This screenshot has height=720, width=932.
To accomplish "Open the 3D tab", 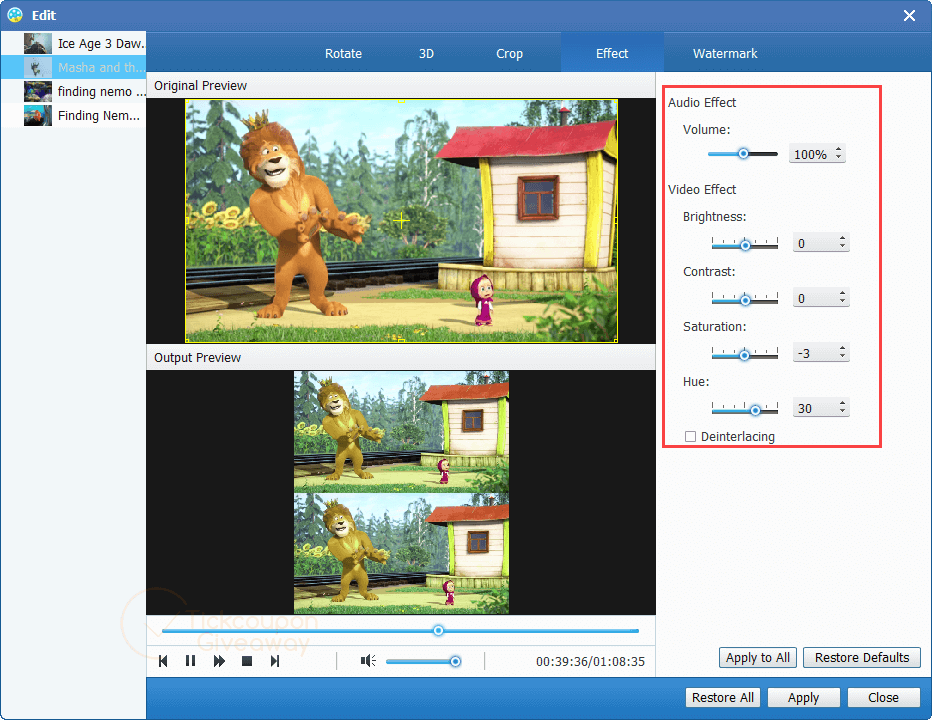I will coord(426,54).
